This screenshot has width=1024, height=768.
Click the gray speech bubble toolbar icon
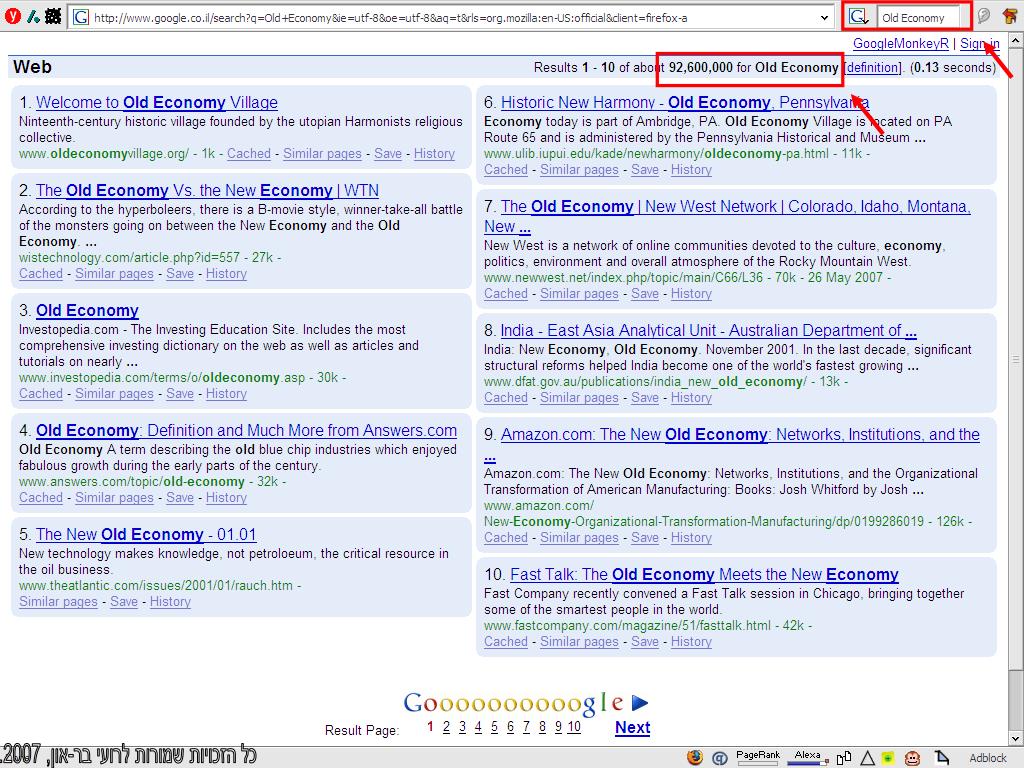pyautogui.click(x=984, y=16)
